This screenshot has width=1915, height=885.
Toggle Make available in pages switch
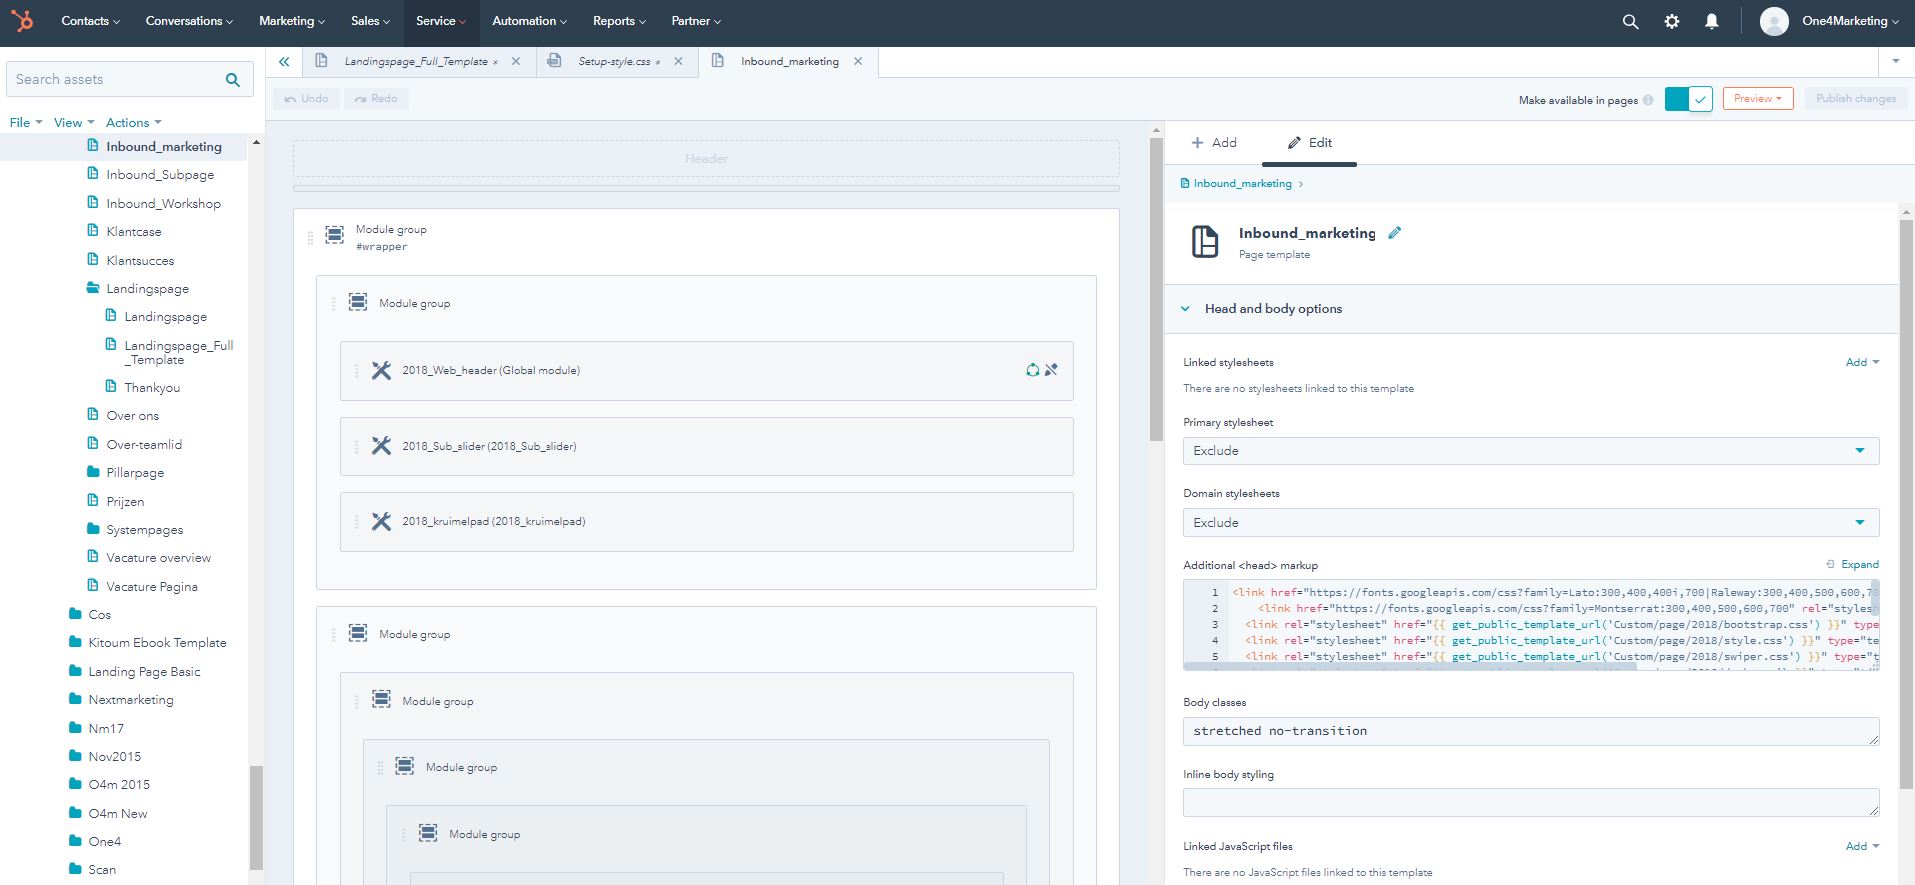[x=1689, y=99]
